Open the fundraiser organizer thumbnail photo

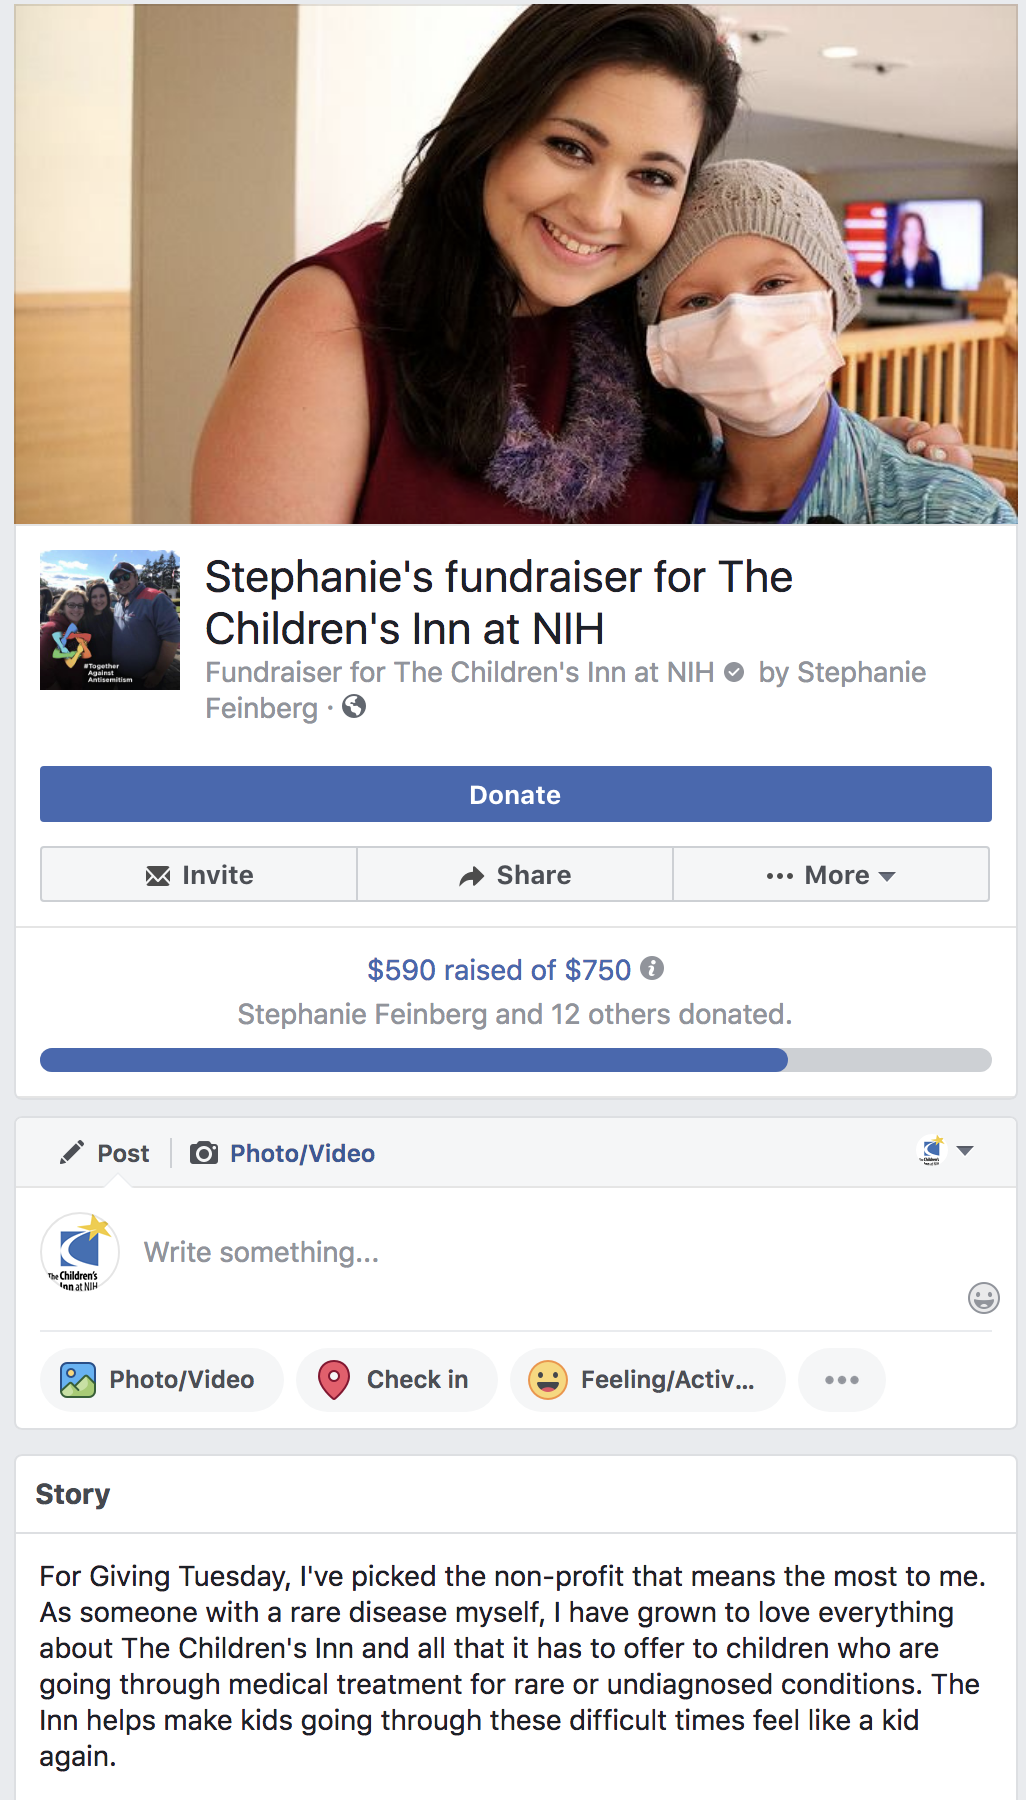coord(110,620)
